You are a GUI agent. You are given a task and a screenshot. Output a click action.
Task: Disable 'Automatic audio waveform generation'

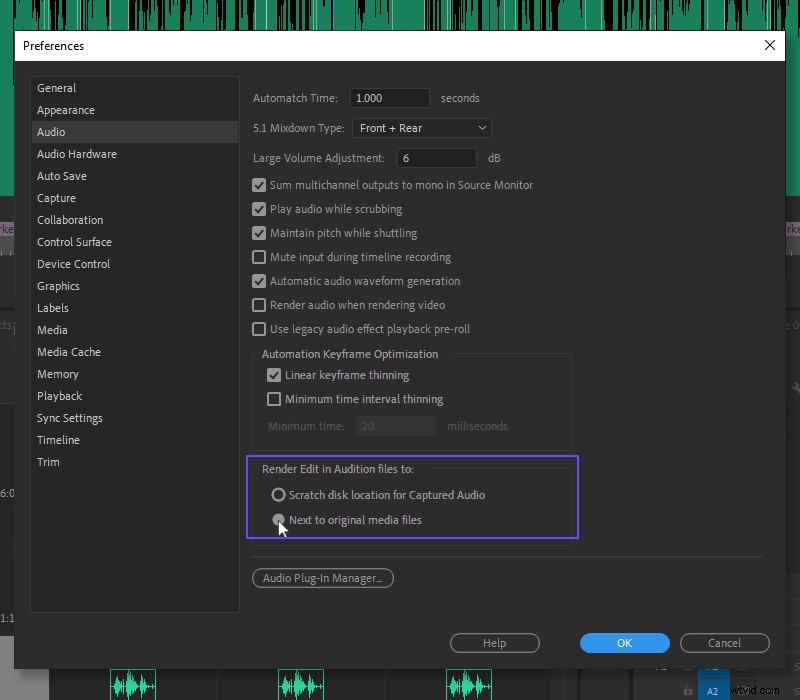(x=258, y=281)
